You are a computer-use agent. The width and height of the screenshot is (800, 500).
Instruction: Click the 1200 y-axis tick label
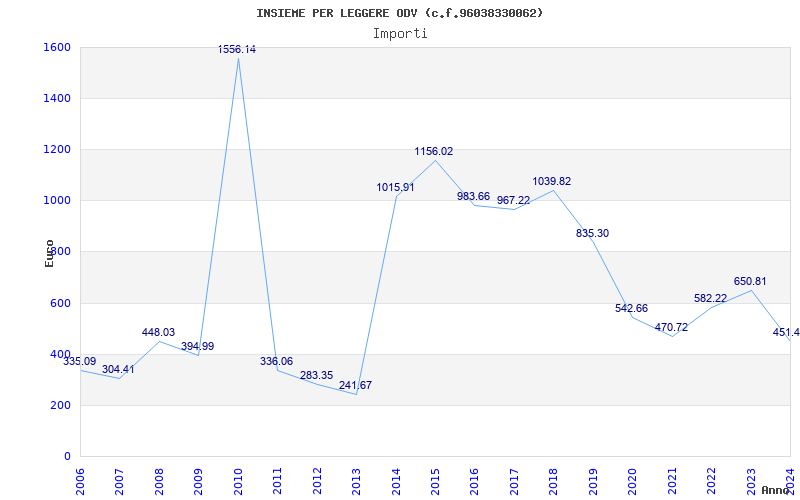coord(55,149)
